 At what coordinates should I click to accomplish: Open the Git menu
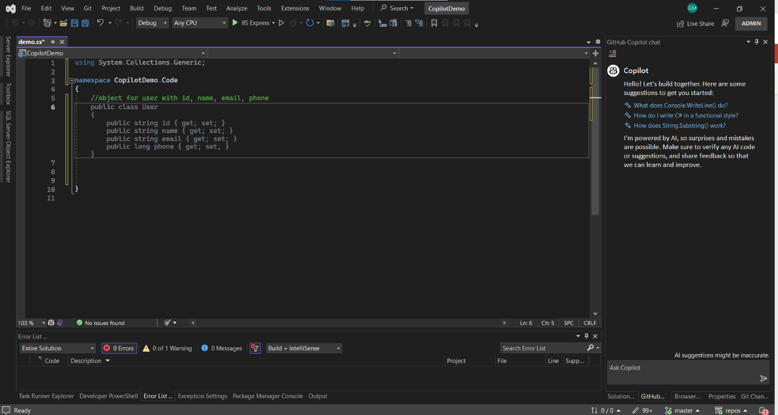[87, 8]
